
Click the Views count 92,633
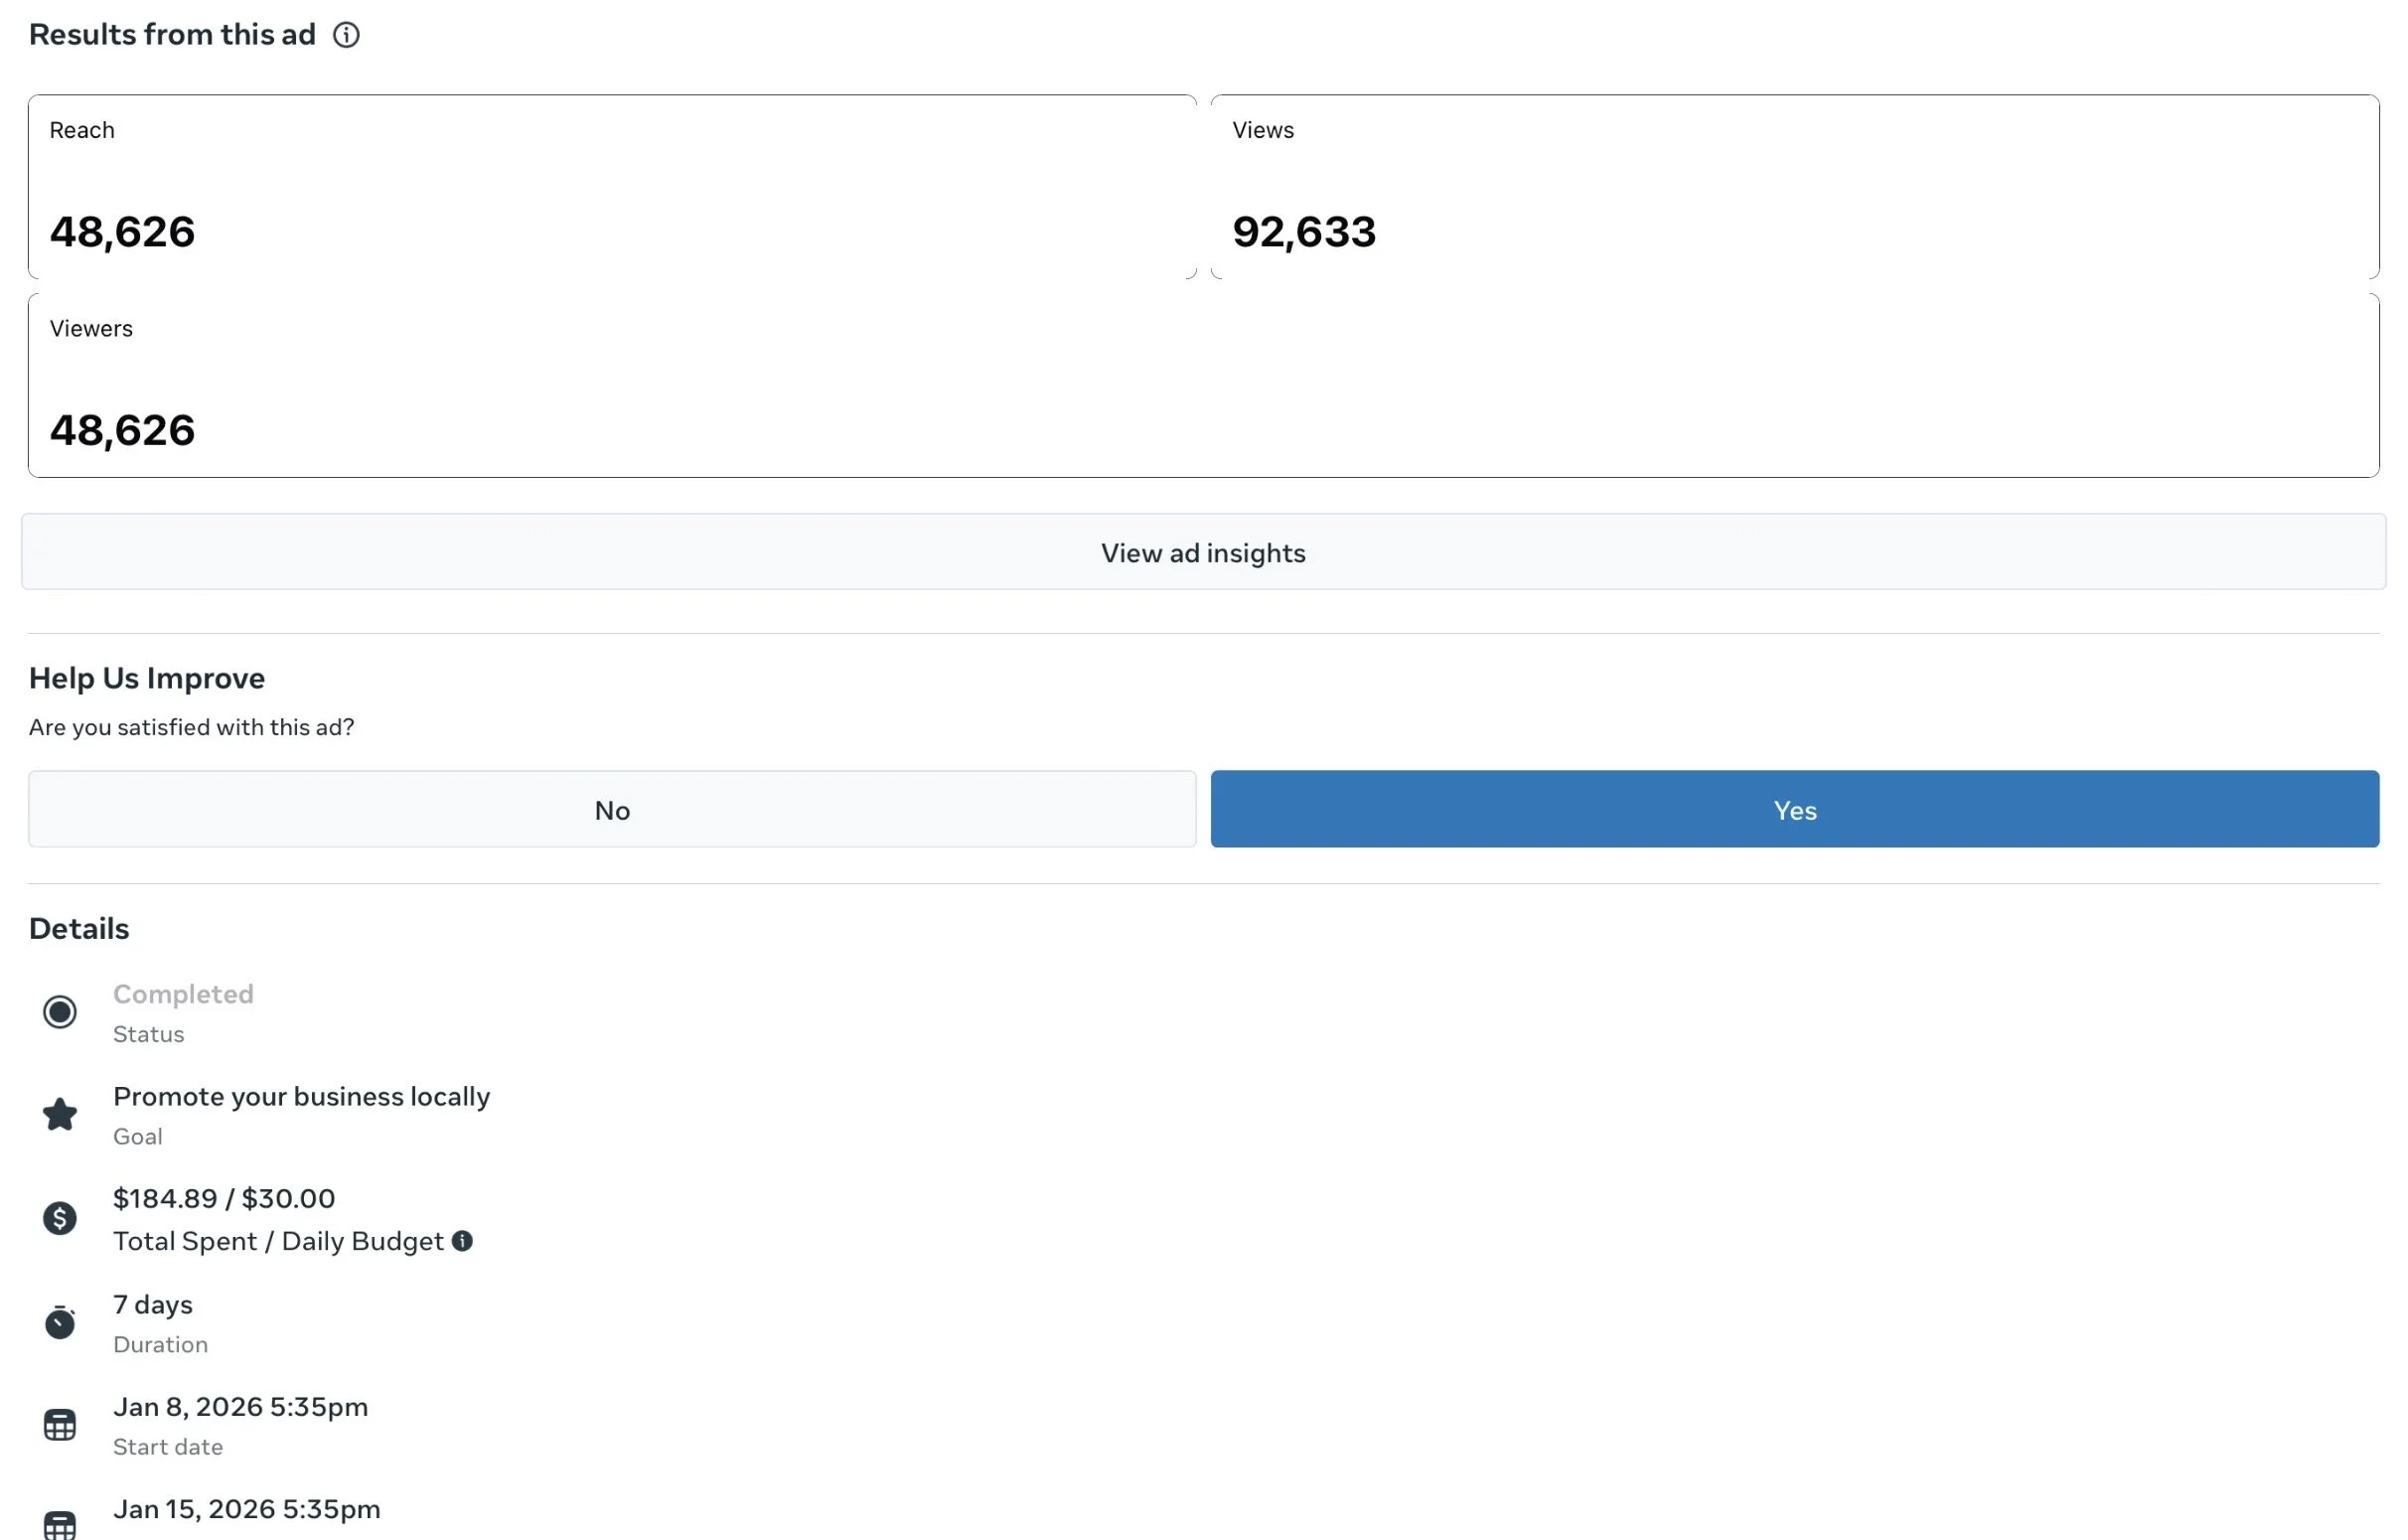click(1304, 232)
